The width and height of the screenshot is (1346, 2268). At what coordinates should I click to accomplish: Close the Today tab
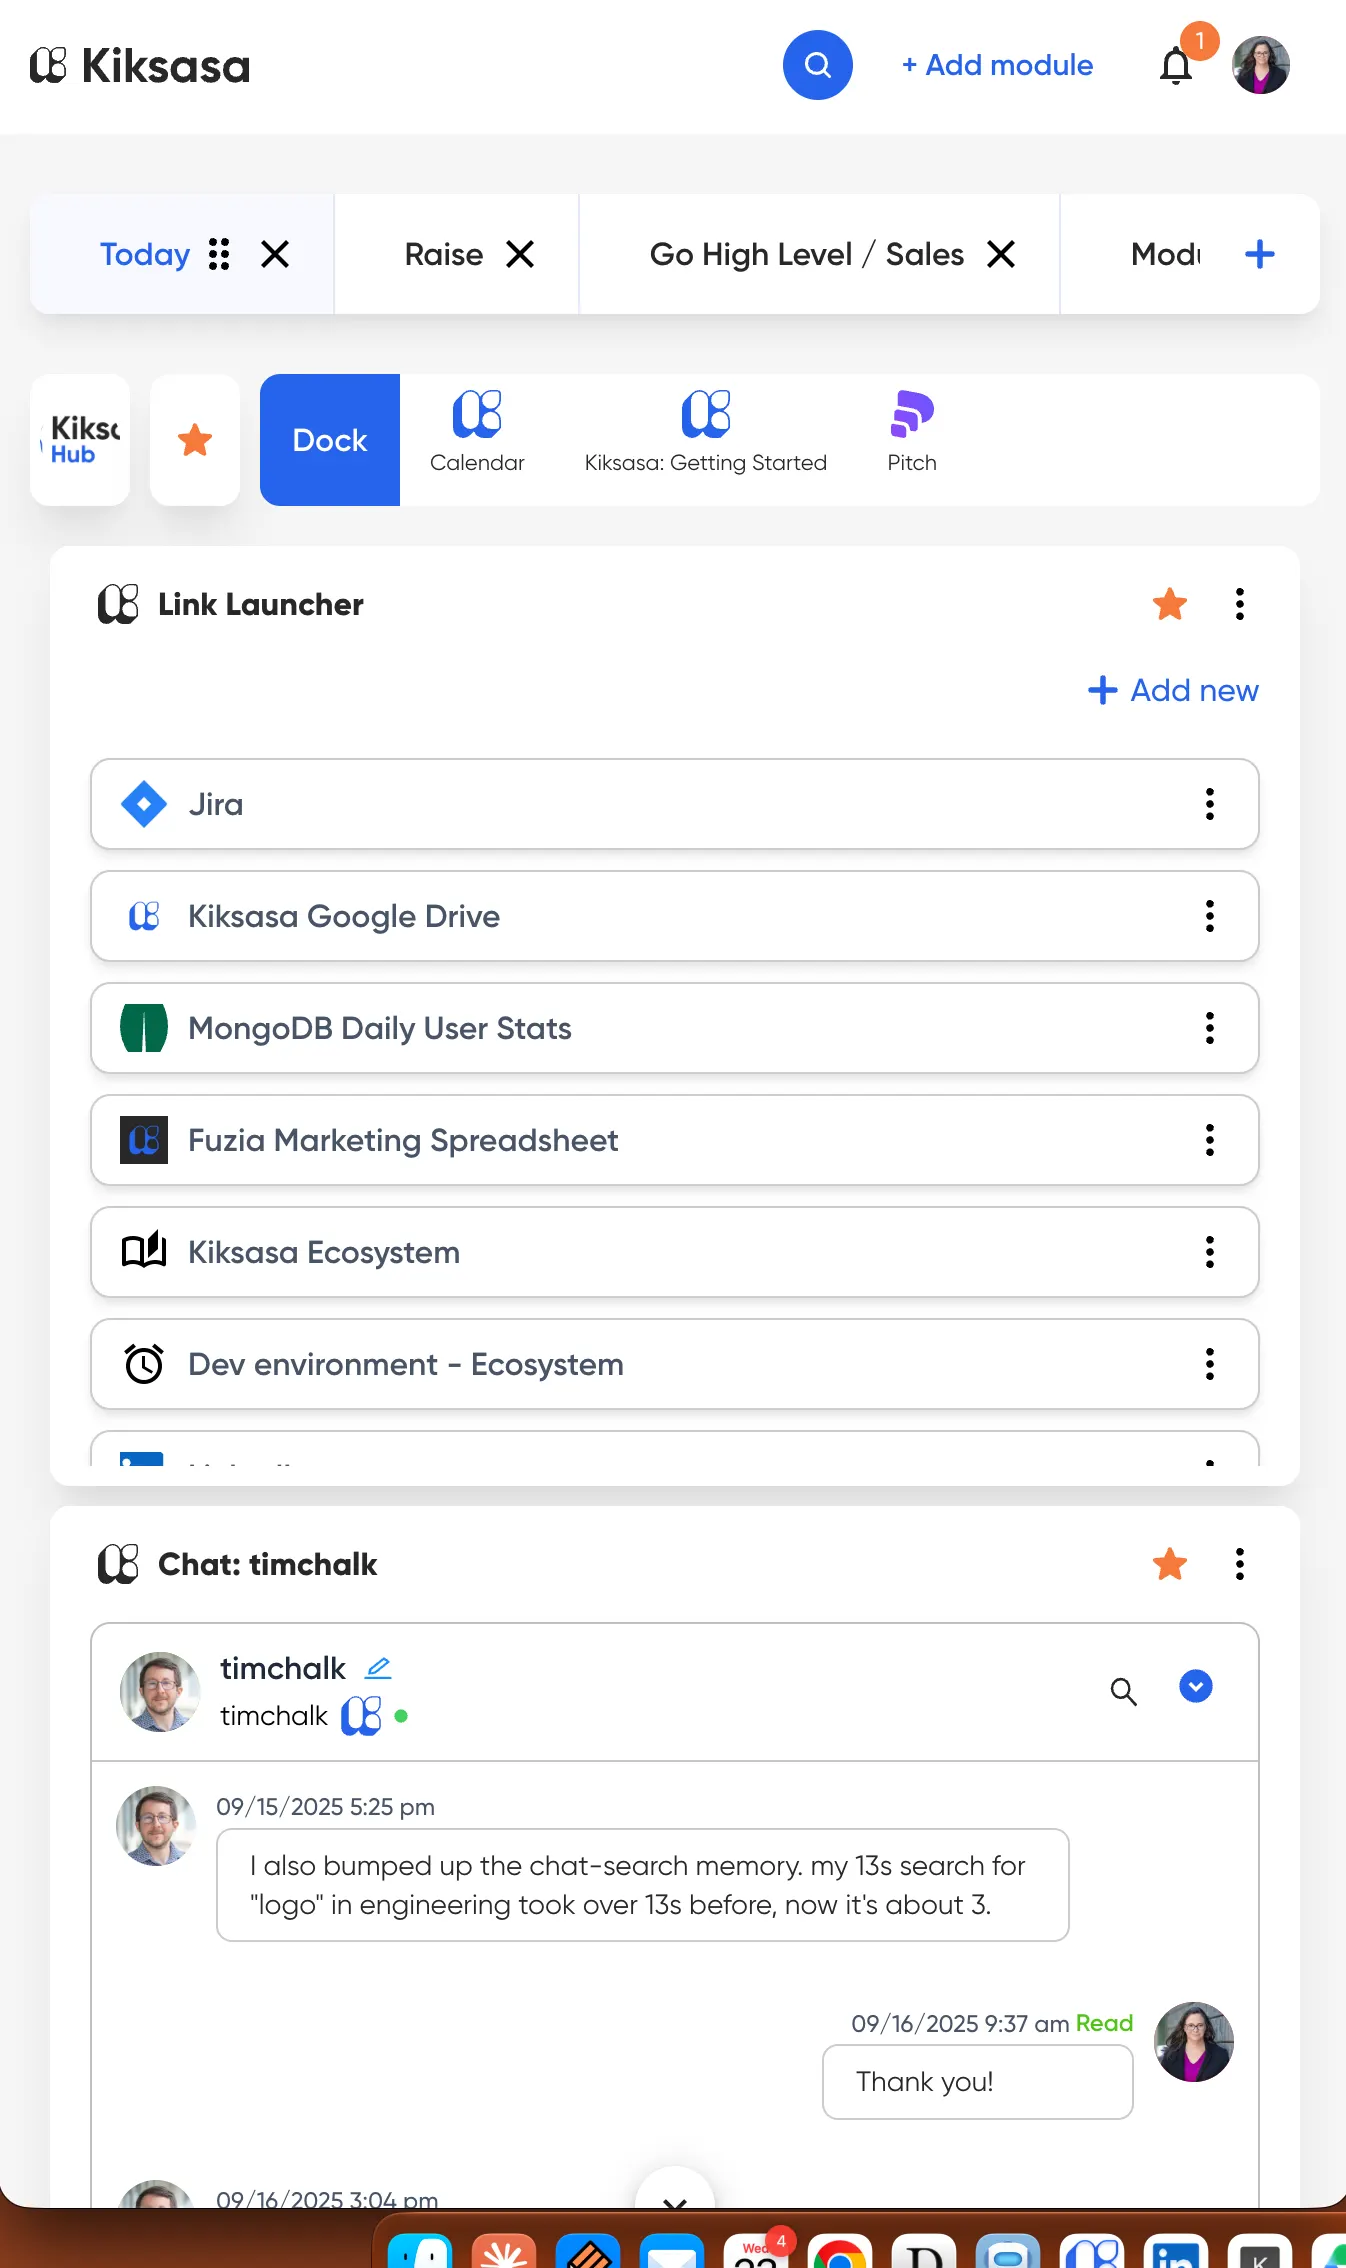[275, 254]
